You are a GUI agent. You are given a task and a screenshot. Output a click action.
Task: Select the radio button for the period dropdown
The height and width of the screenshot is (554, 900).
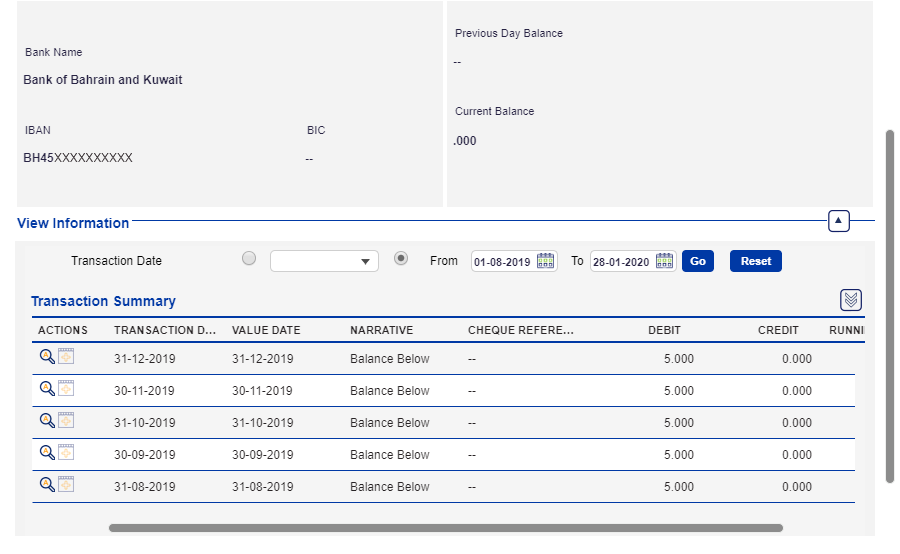[x=249, y=259]
